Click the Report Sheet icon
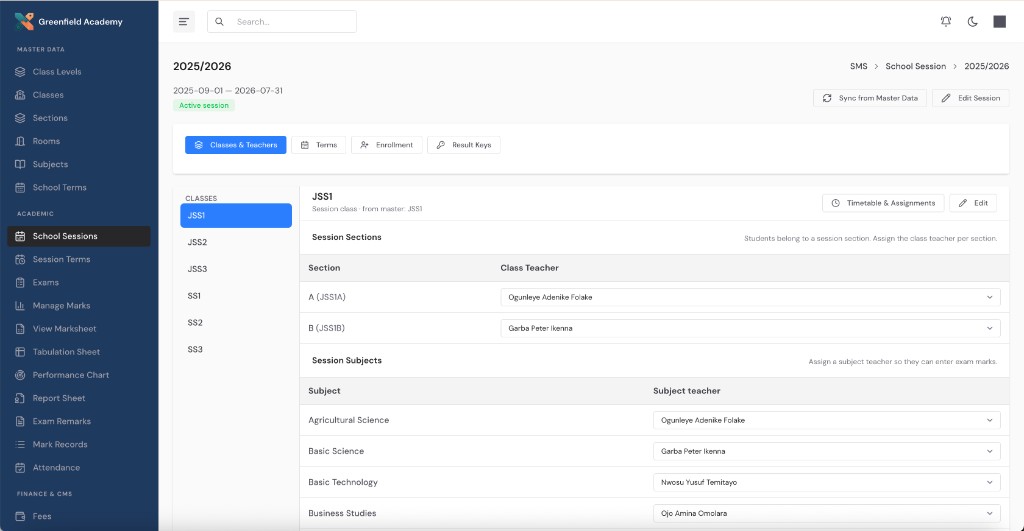The height and width of the screenshot is (531, 1024). coord(20,398)
